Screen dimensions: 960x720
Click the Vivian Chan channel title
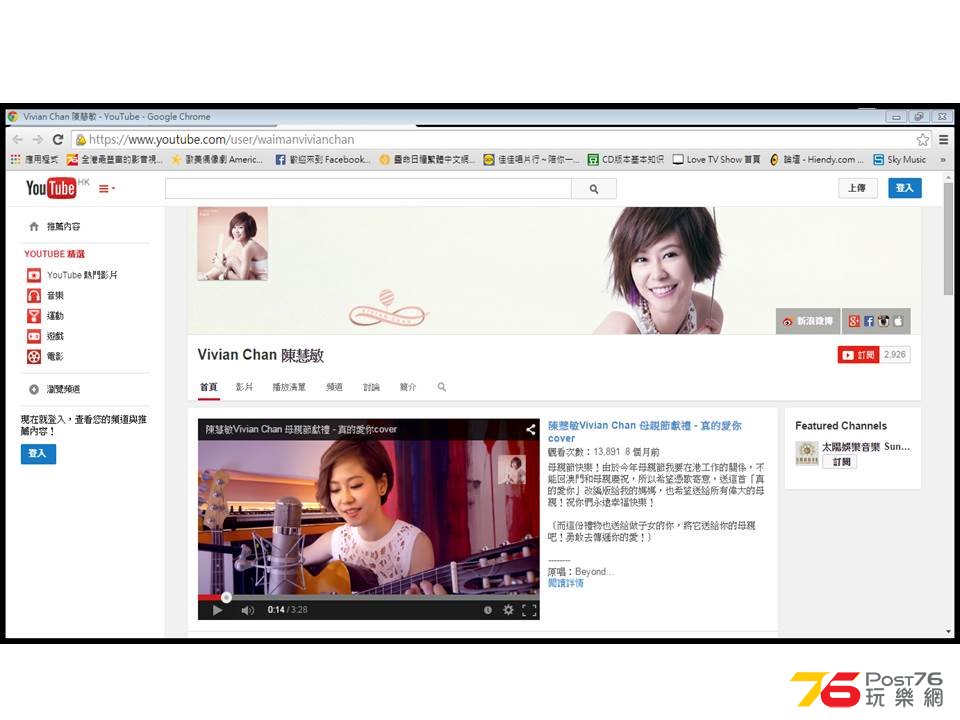(x=261, y=355)
